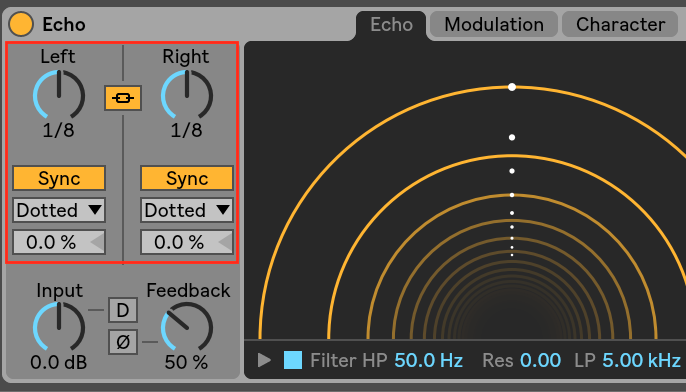Click the Right delay offset 0.0 % field
The width and height of the screenshot is (686, 392).
click(x=187, y=242)
